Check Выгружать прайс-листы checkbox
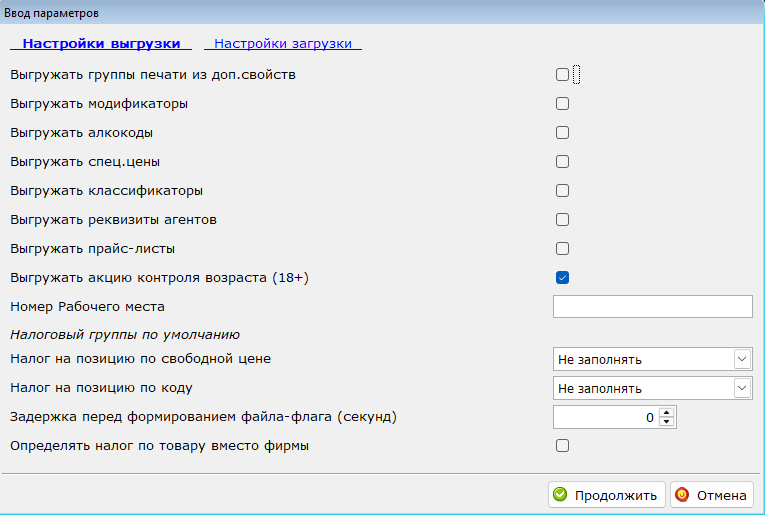 pyautogui.click(x=562, y=249)
